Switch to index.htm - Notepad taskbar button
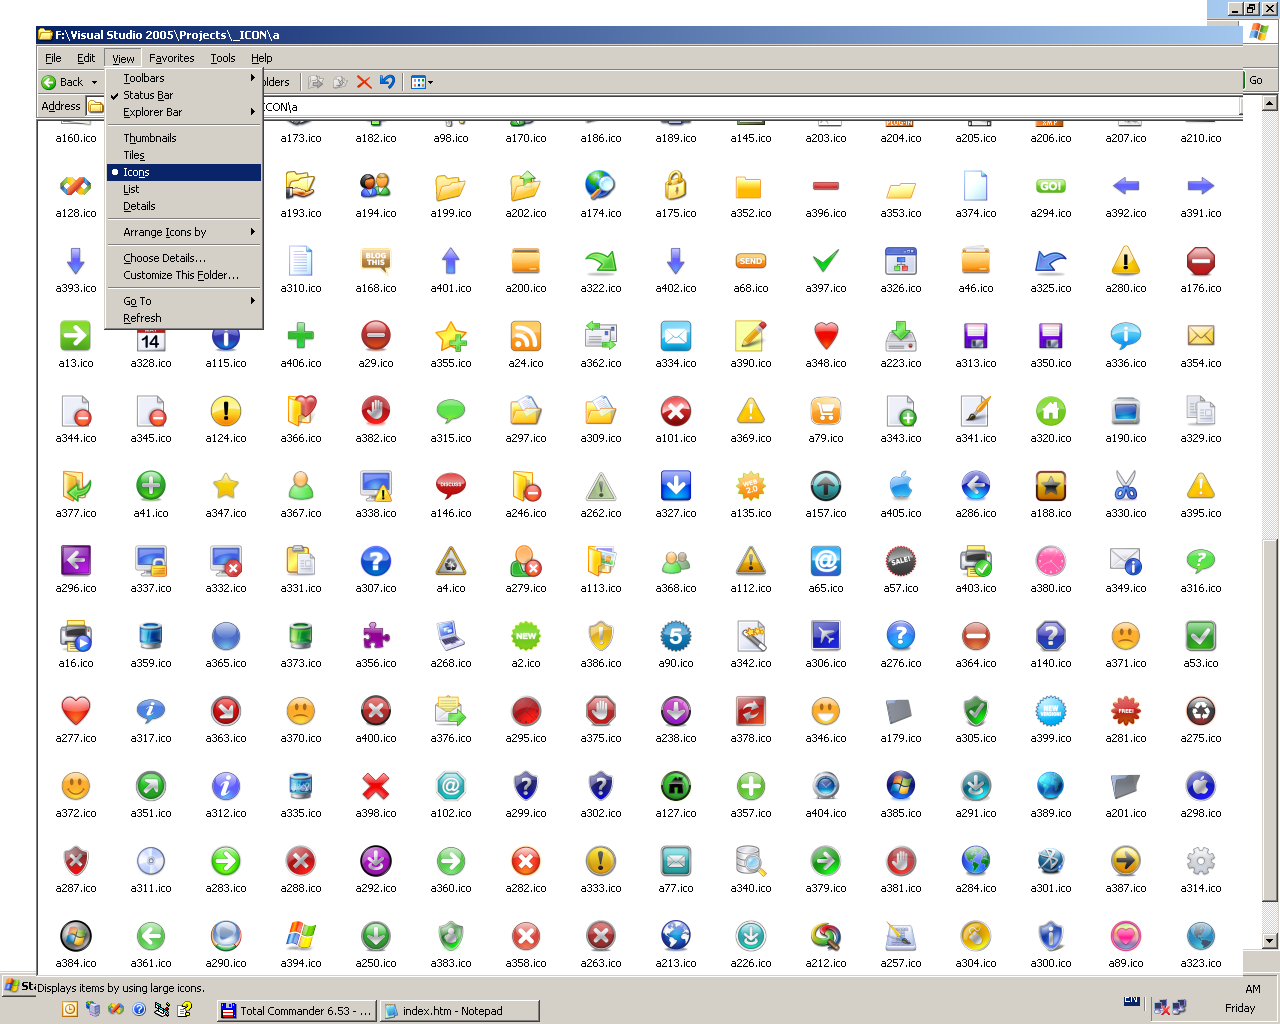 (459, 1011)
